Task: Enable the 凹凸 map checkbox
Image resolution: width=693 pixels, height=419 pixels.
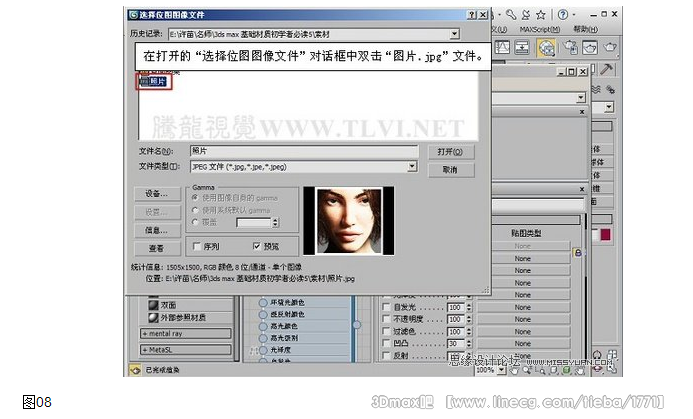Action: pyautogui.click(x=386, y=343)
